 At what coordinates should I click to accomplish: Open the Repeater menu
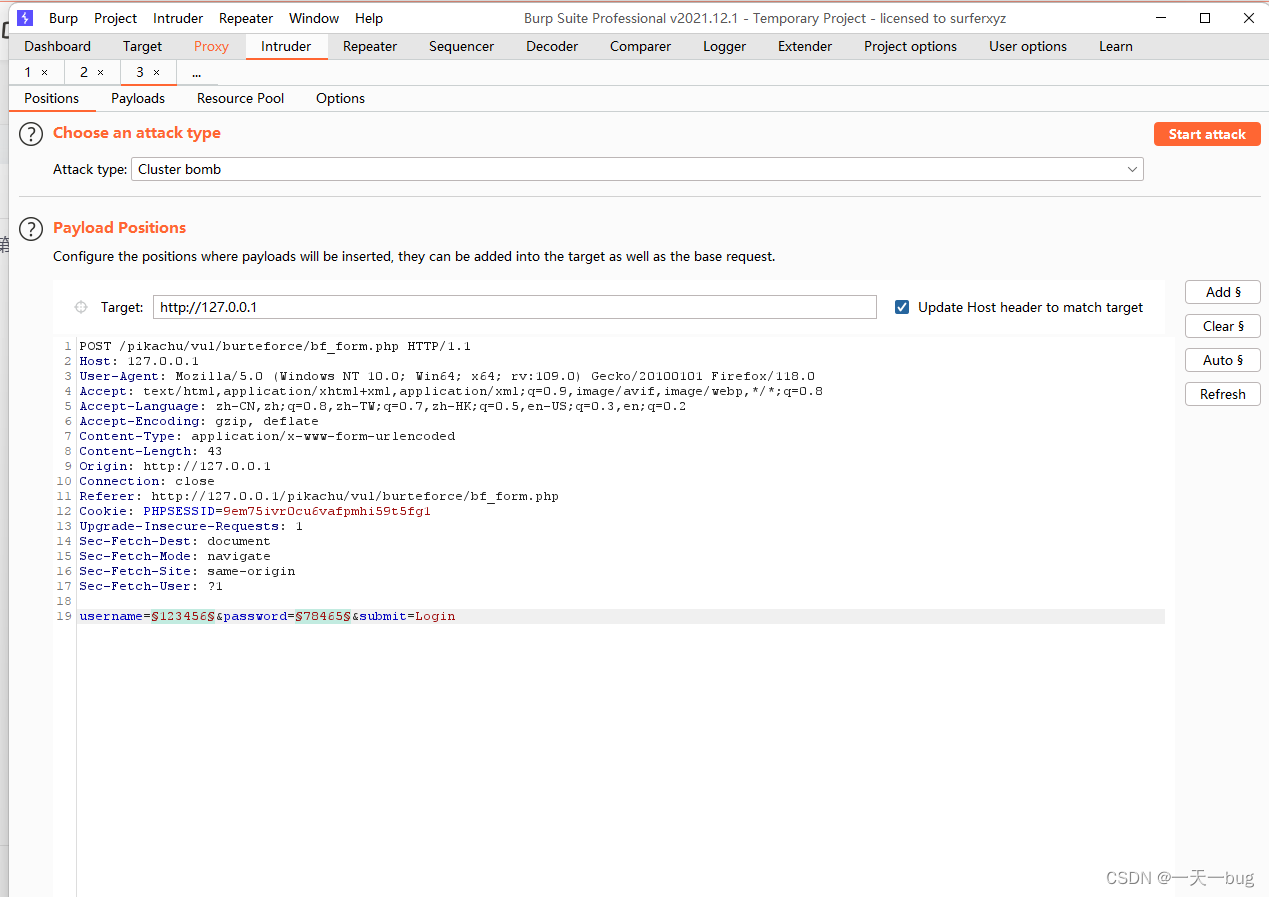pos(246,18)
